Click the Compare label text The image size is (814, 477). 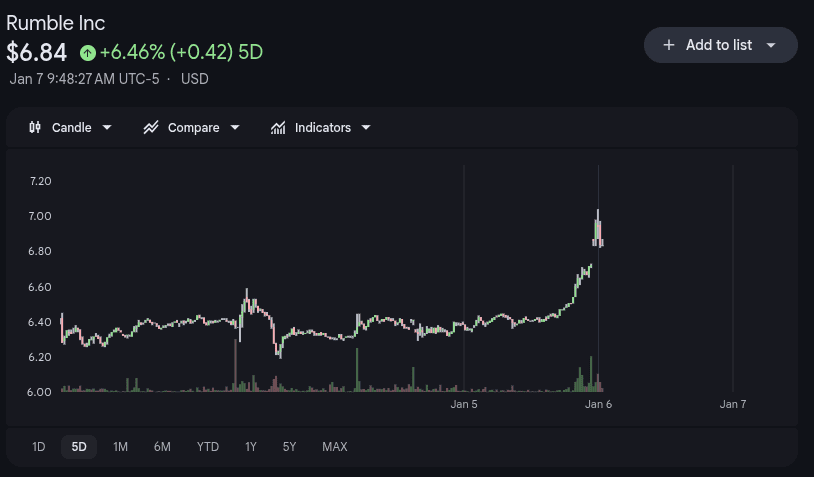194,128
